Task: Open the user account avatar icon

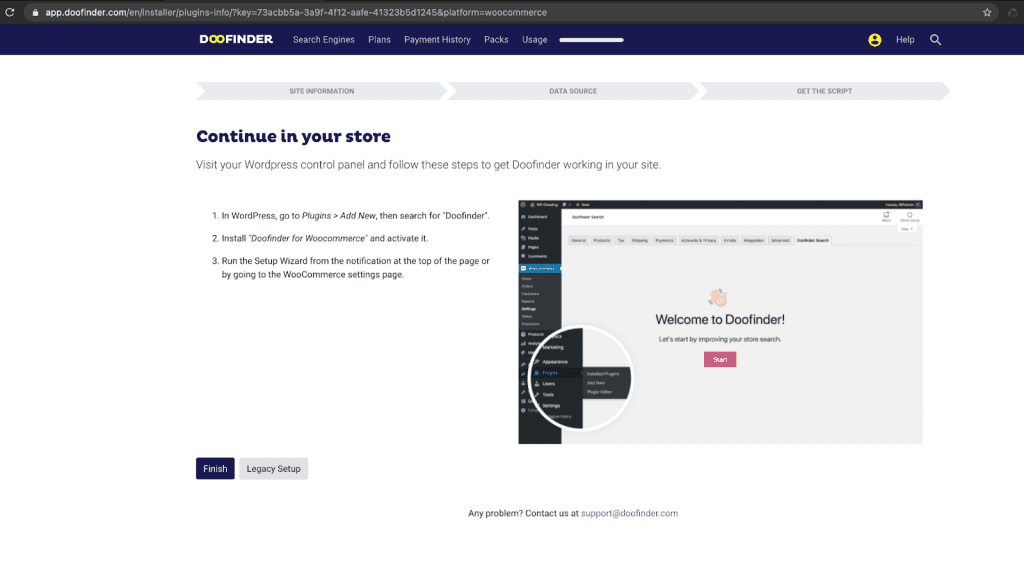Action: 875,40
